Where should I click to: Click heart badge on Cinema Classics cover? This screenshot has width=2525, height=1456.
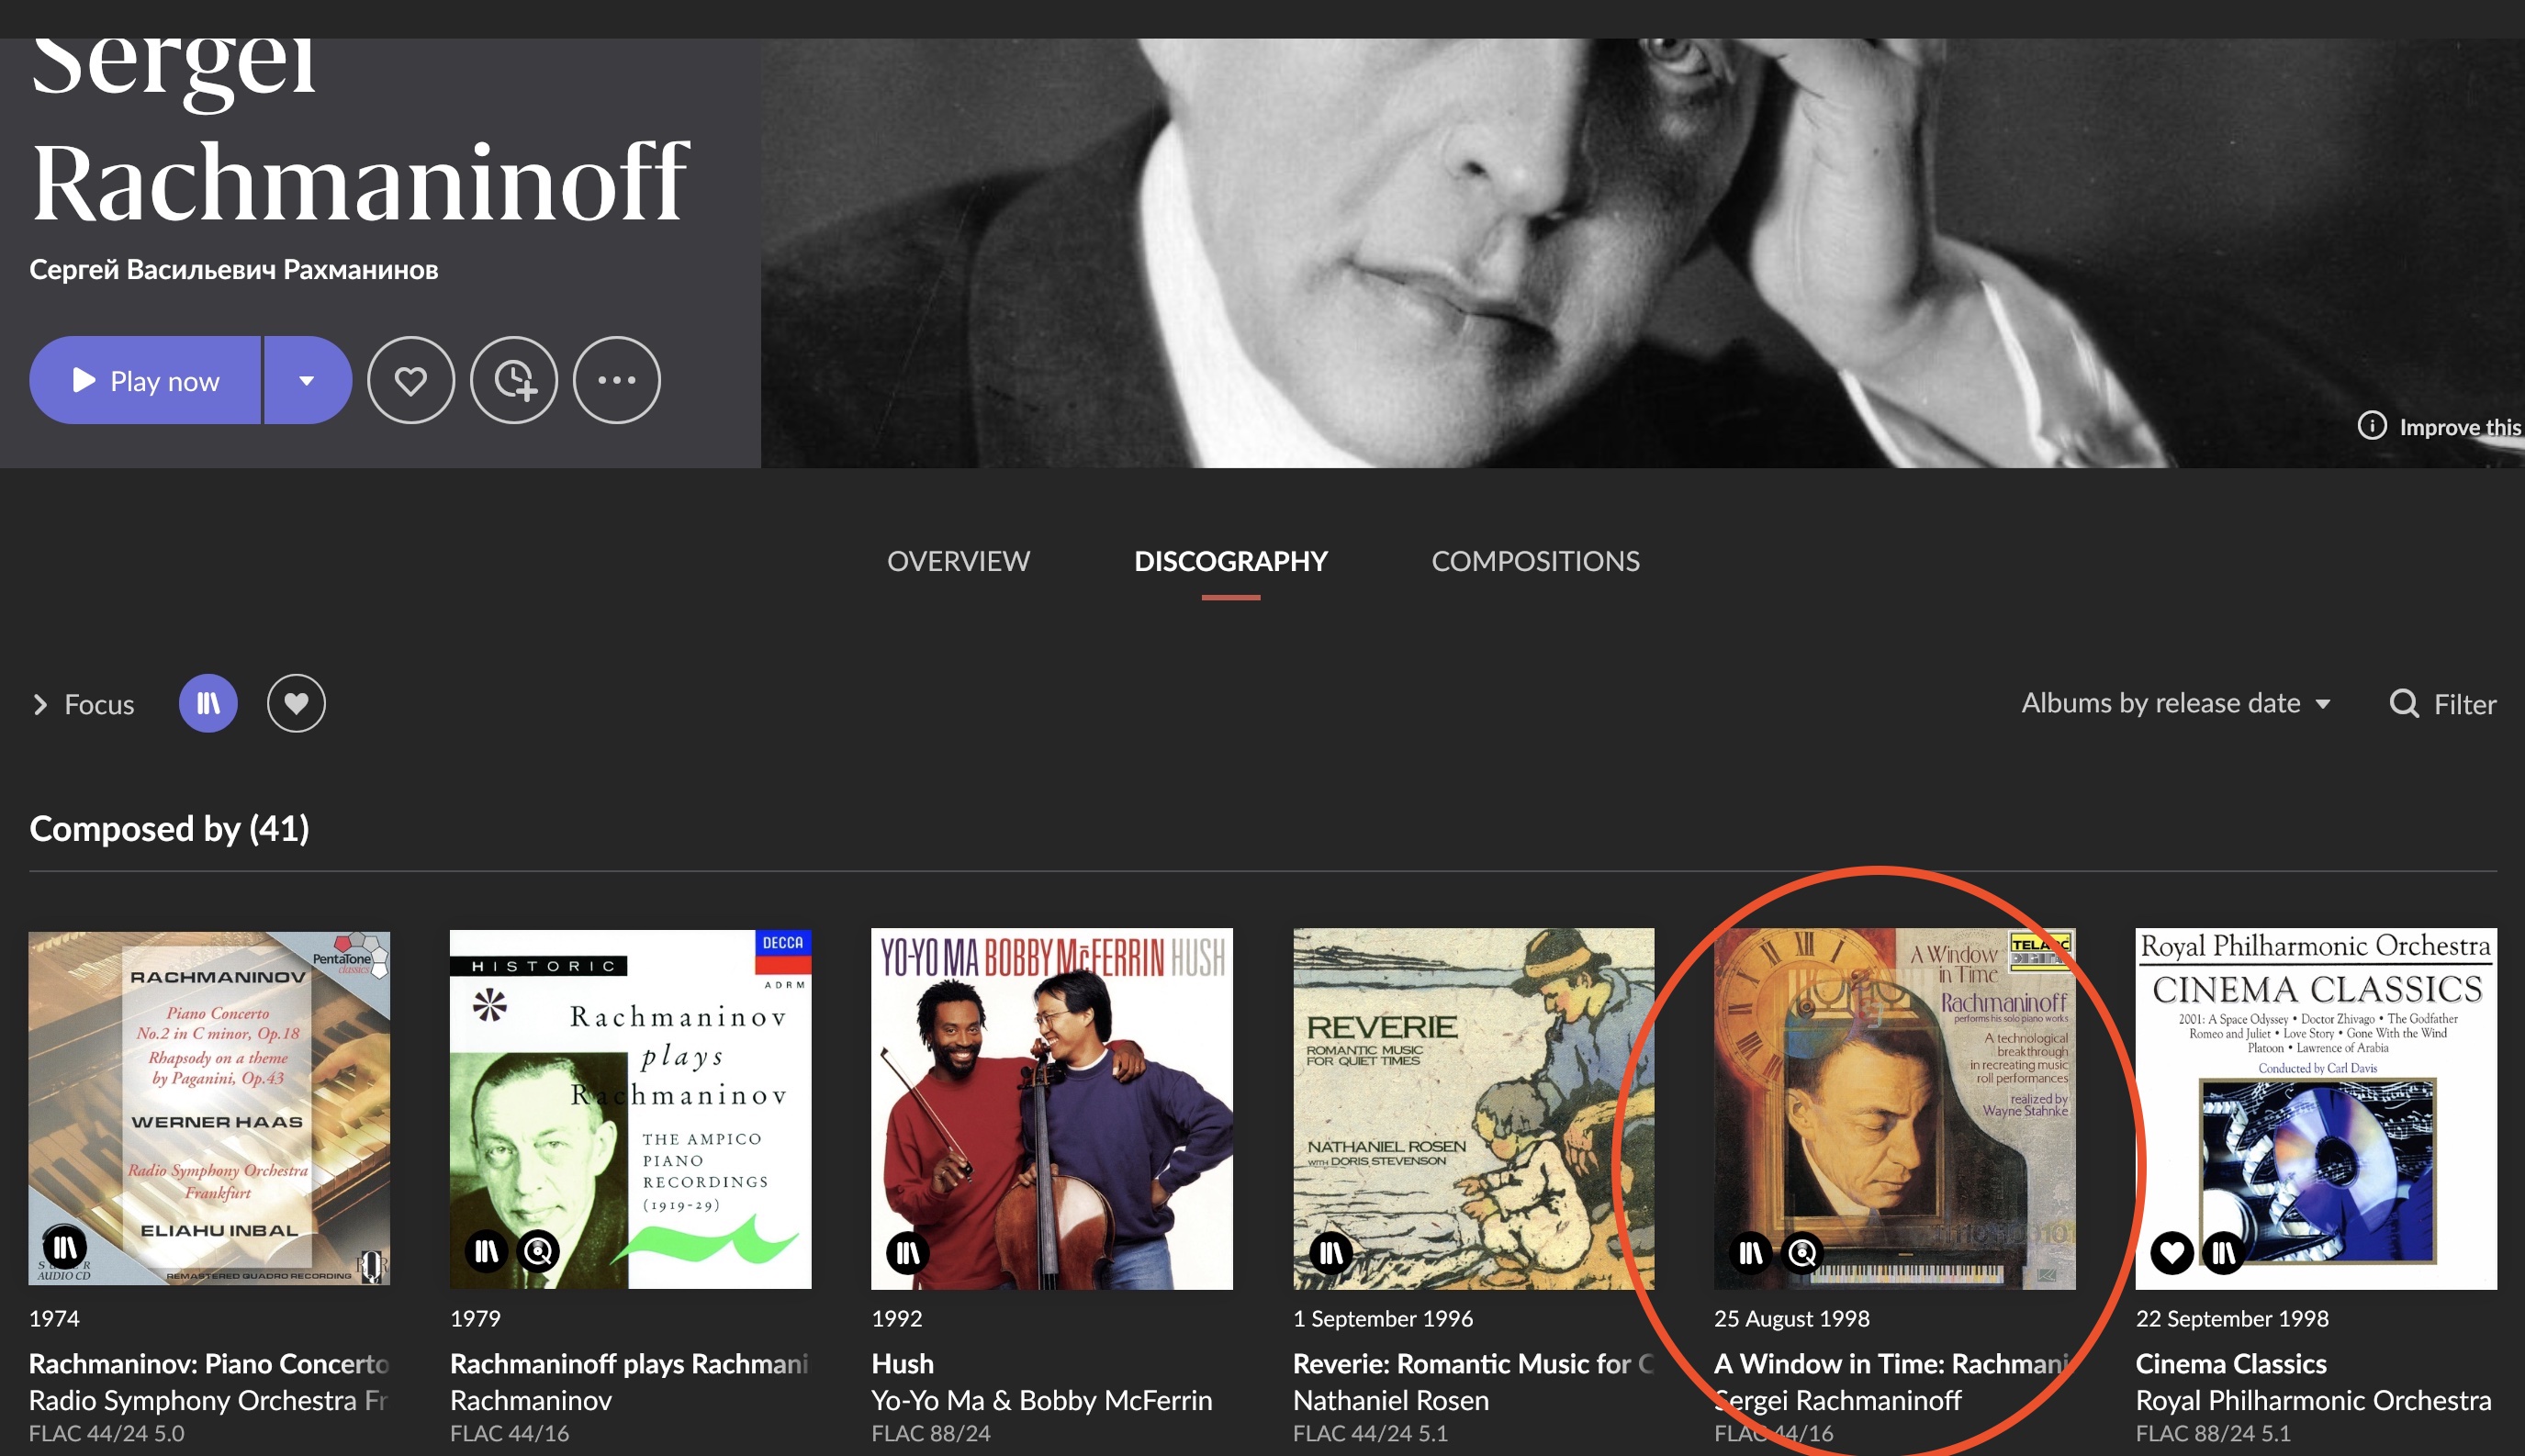pyautogui.click(x=2171, y=1252)
